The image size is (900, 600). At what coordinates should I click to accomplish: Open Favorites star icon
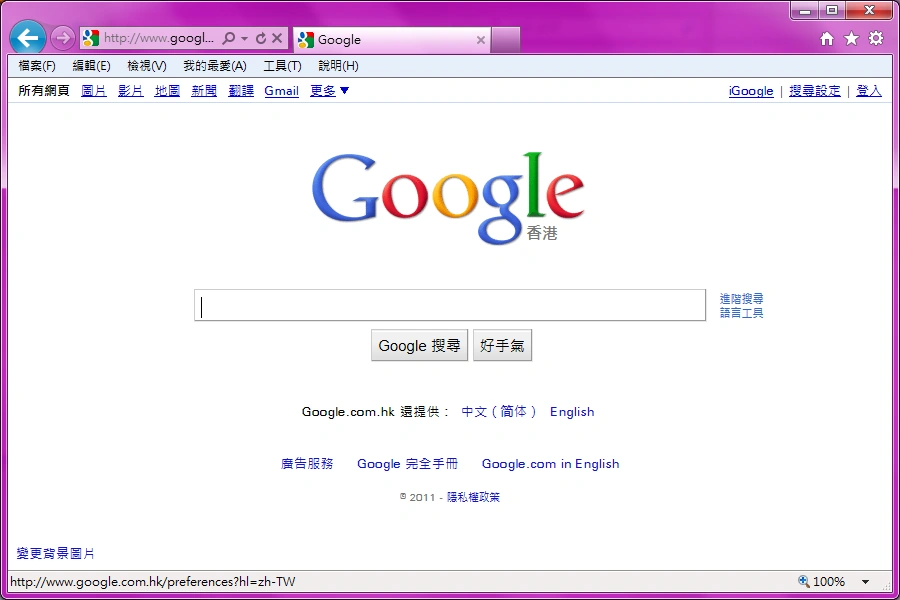pos(851,38)
